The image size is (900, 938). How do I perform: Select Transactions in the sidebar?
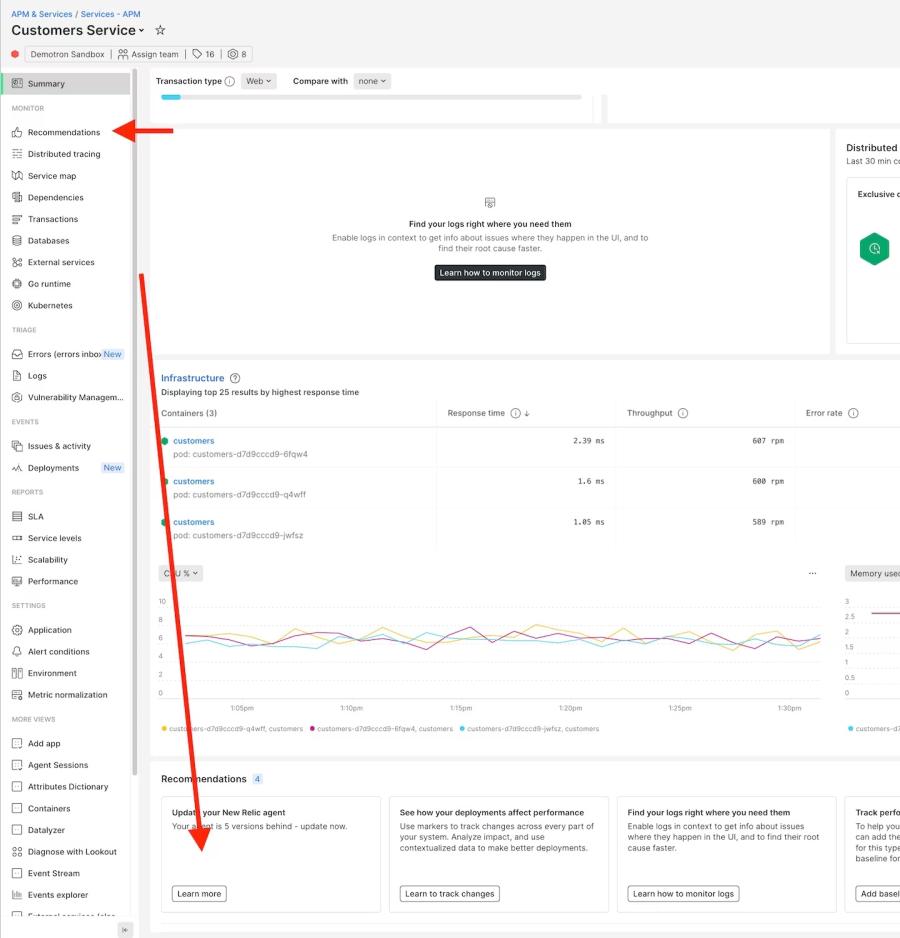click(x=53, y=219)
